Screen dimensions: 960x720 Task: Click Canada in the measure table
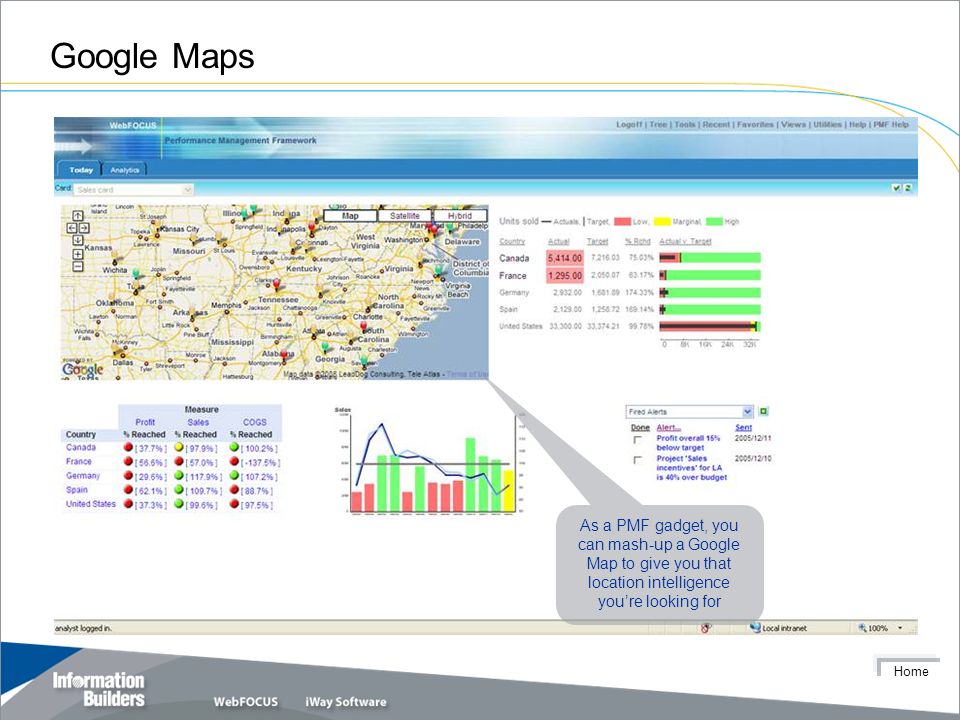(x=81, y=448)
